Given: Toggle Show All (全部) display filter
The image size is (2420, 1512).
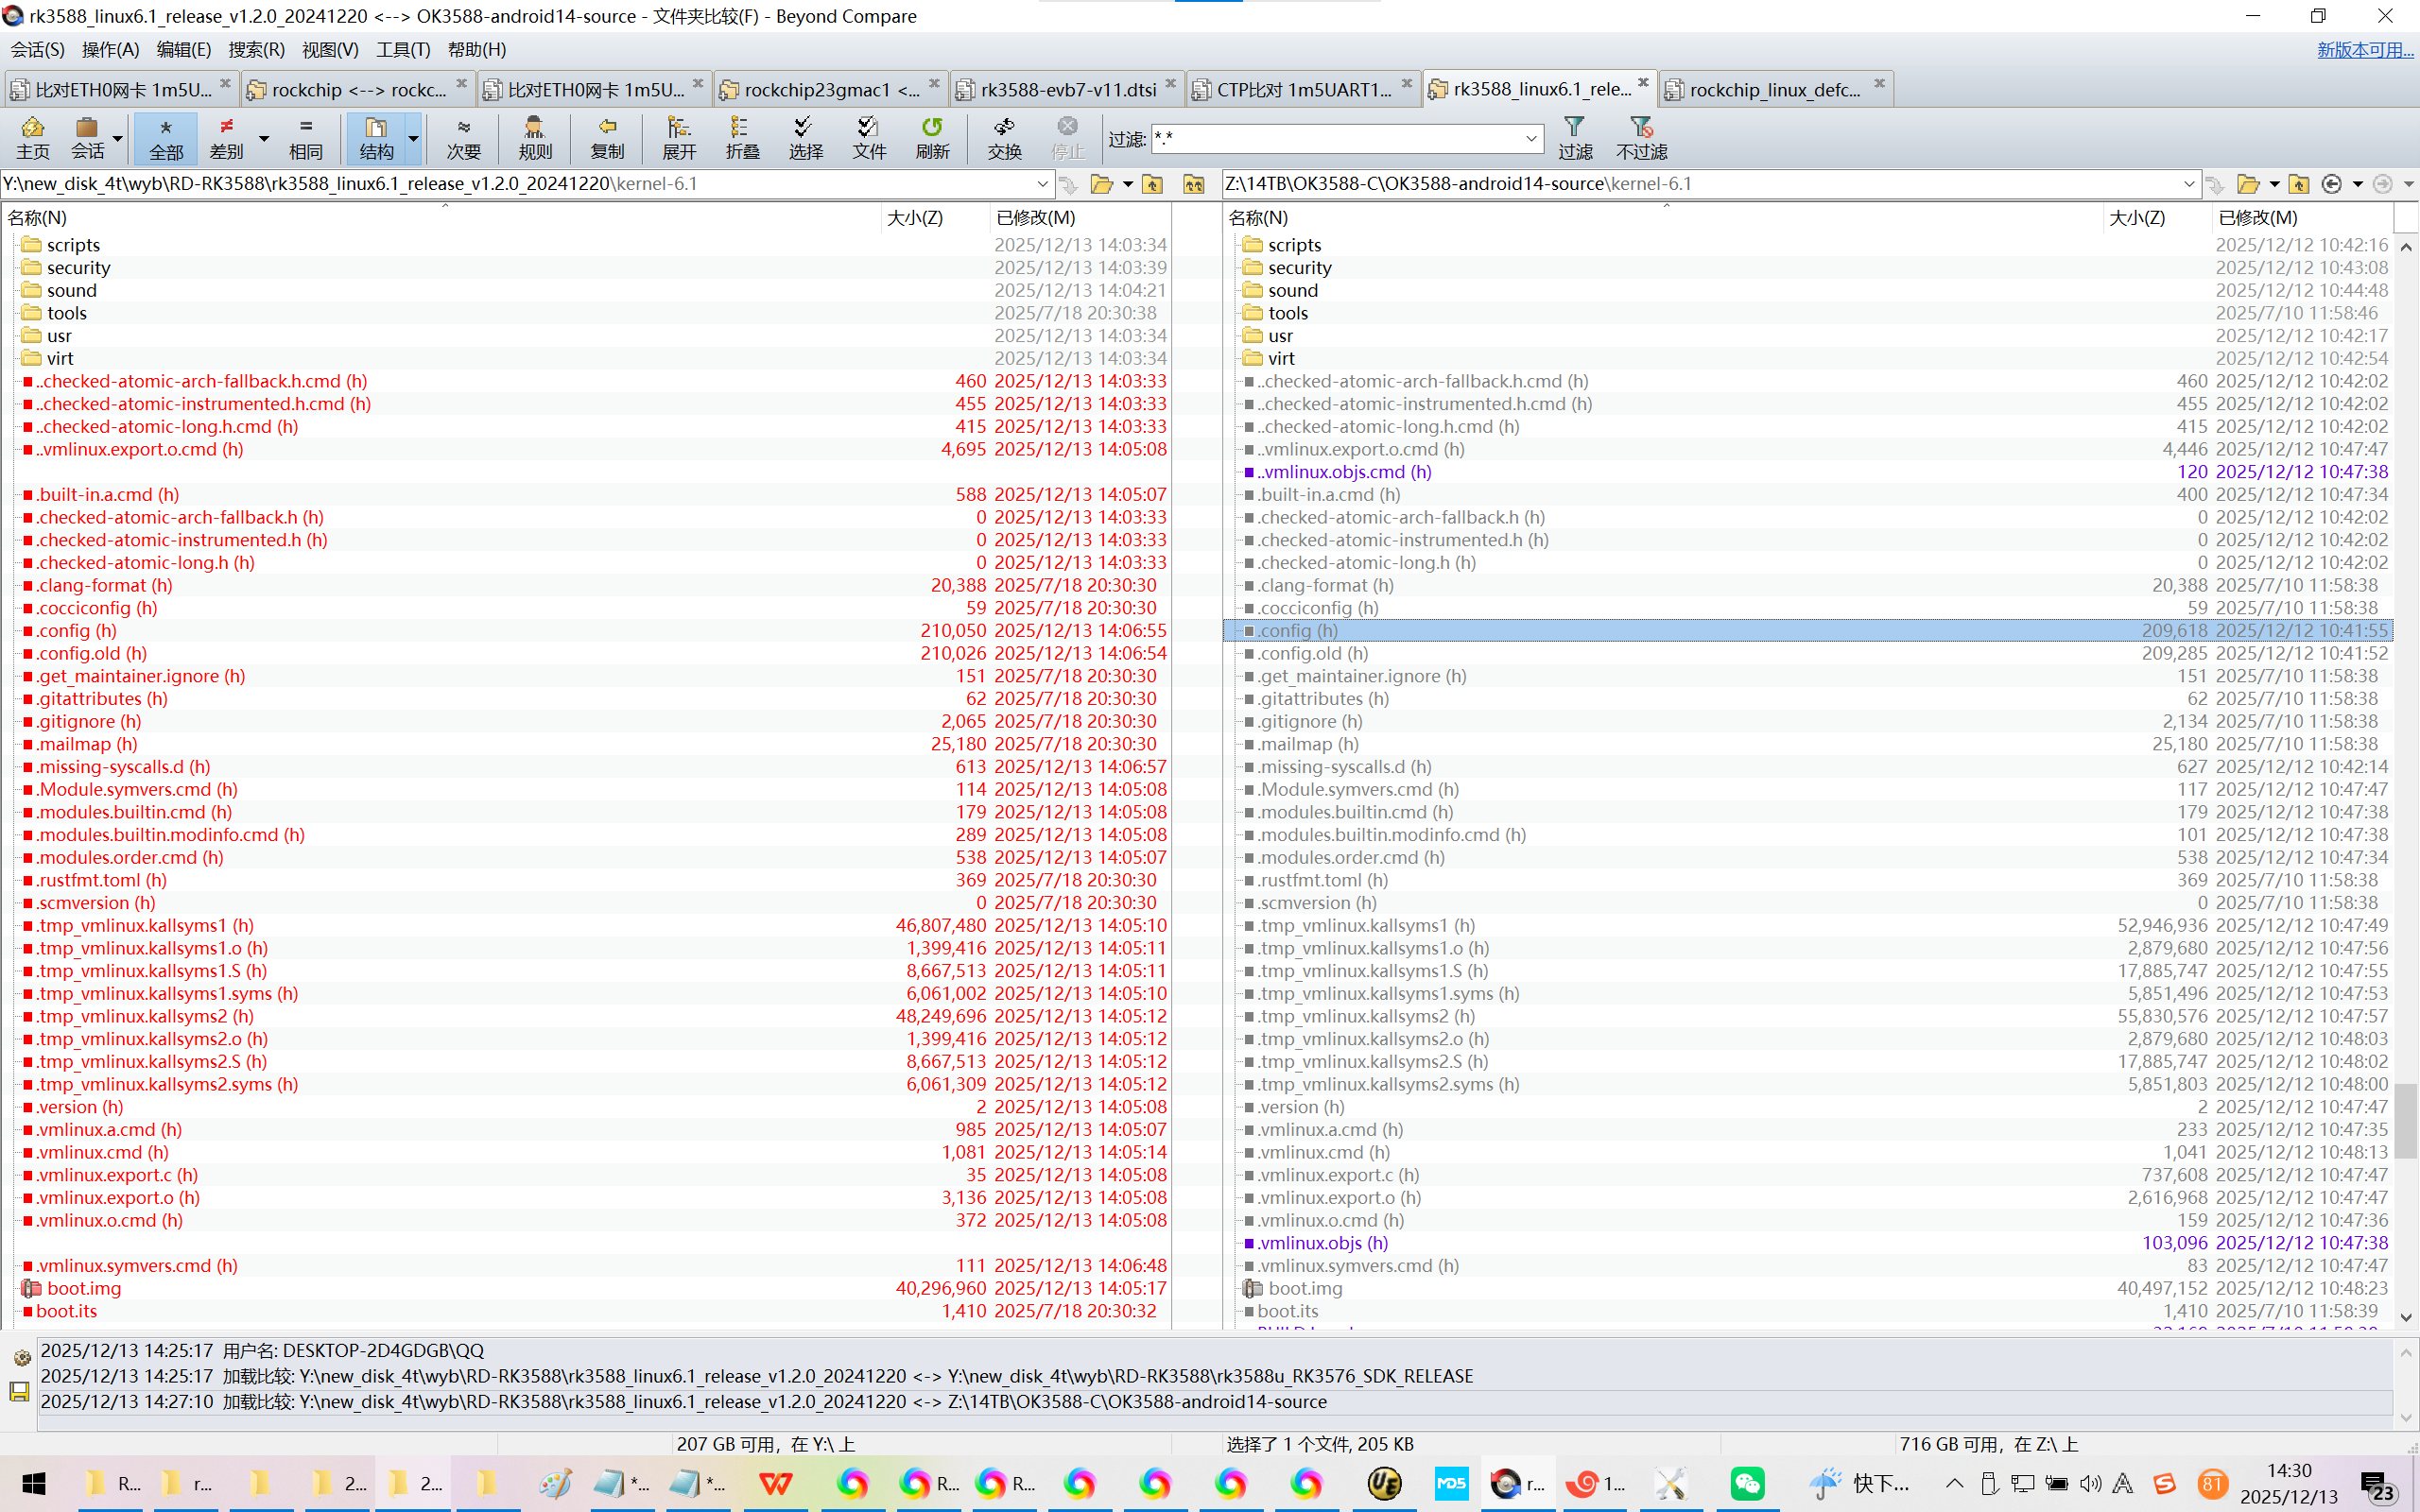Looking at the screenshot, I should coord(166,137).
